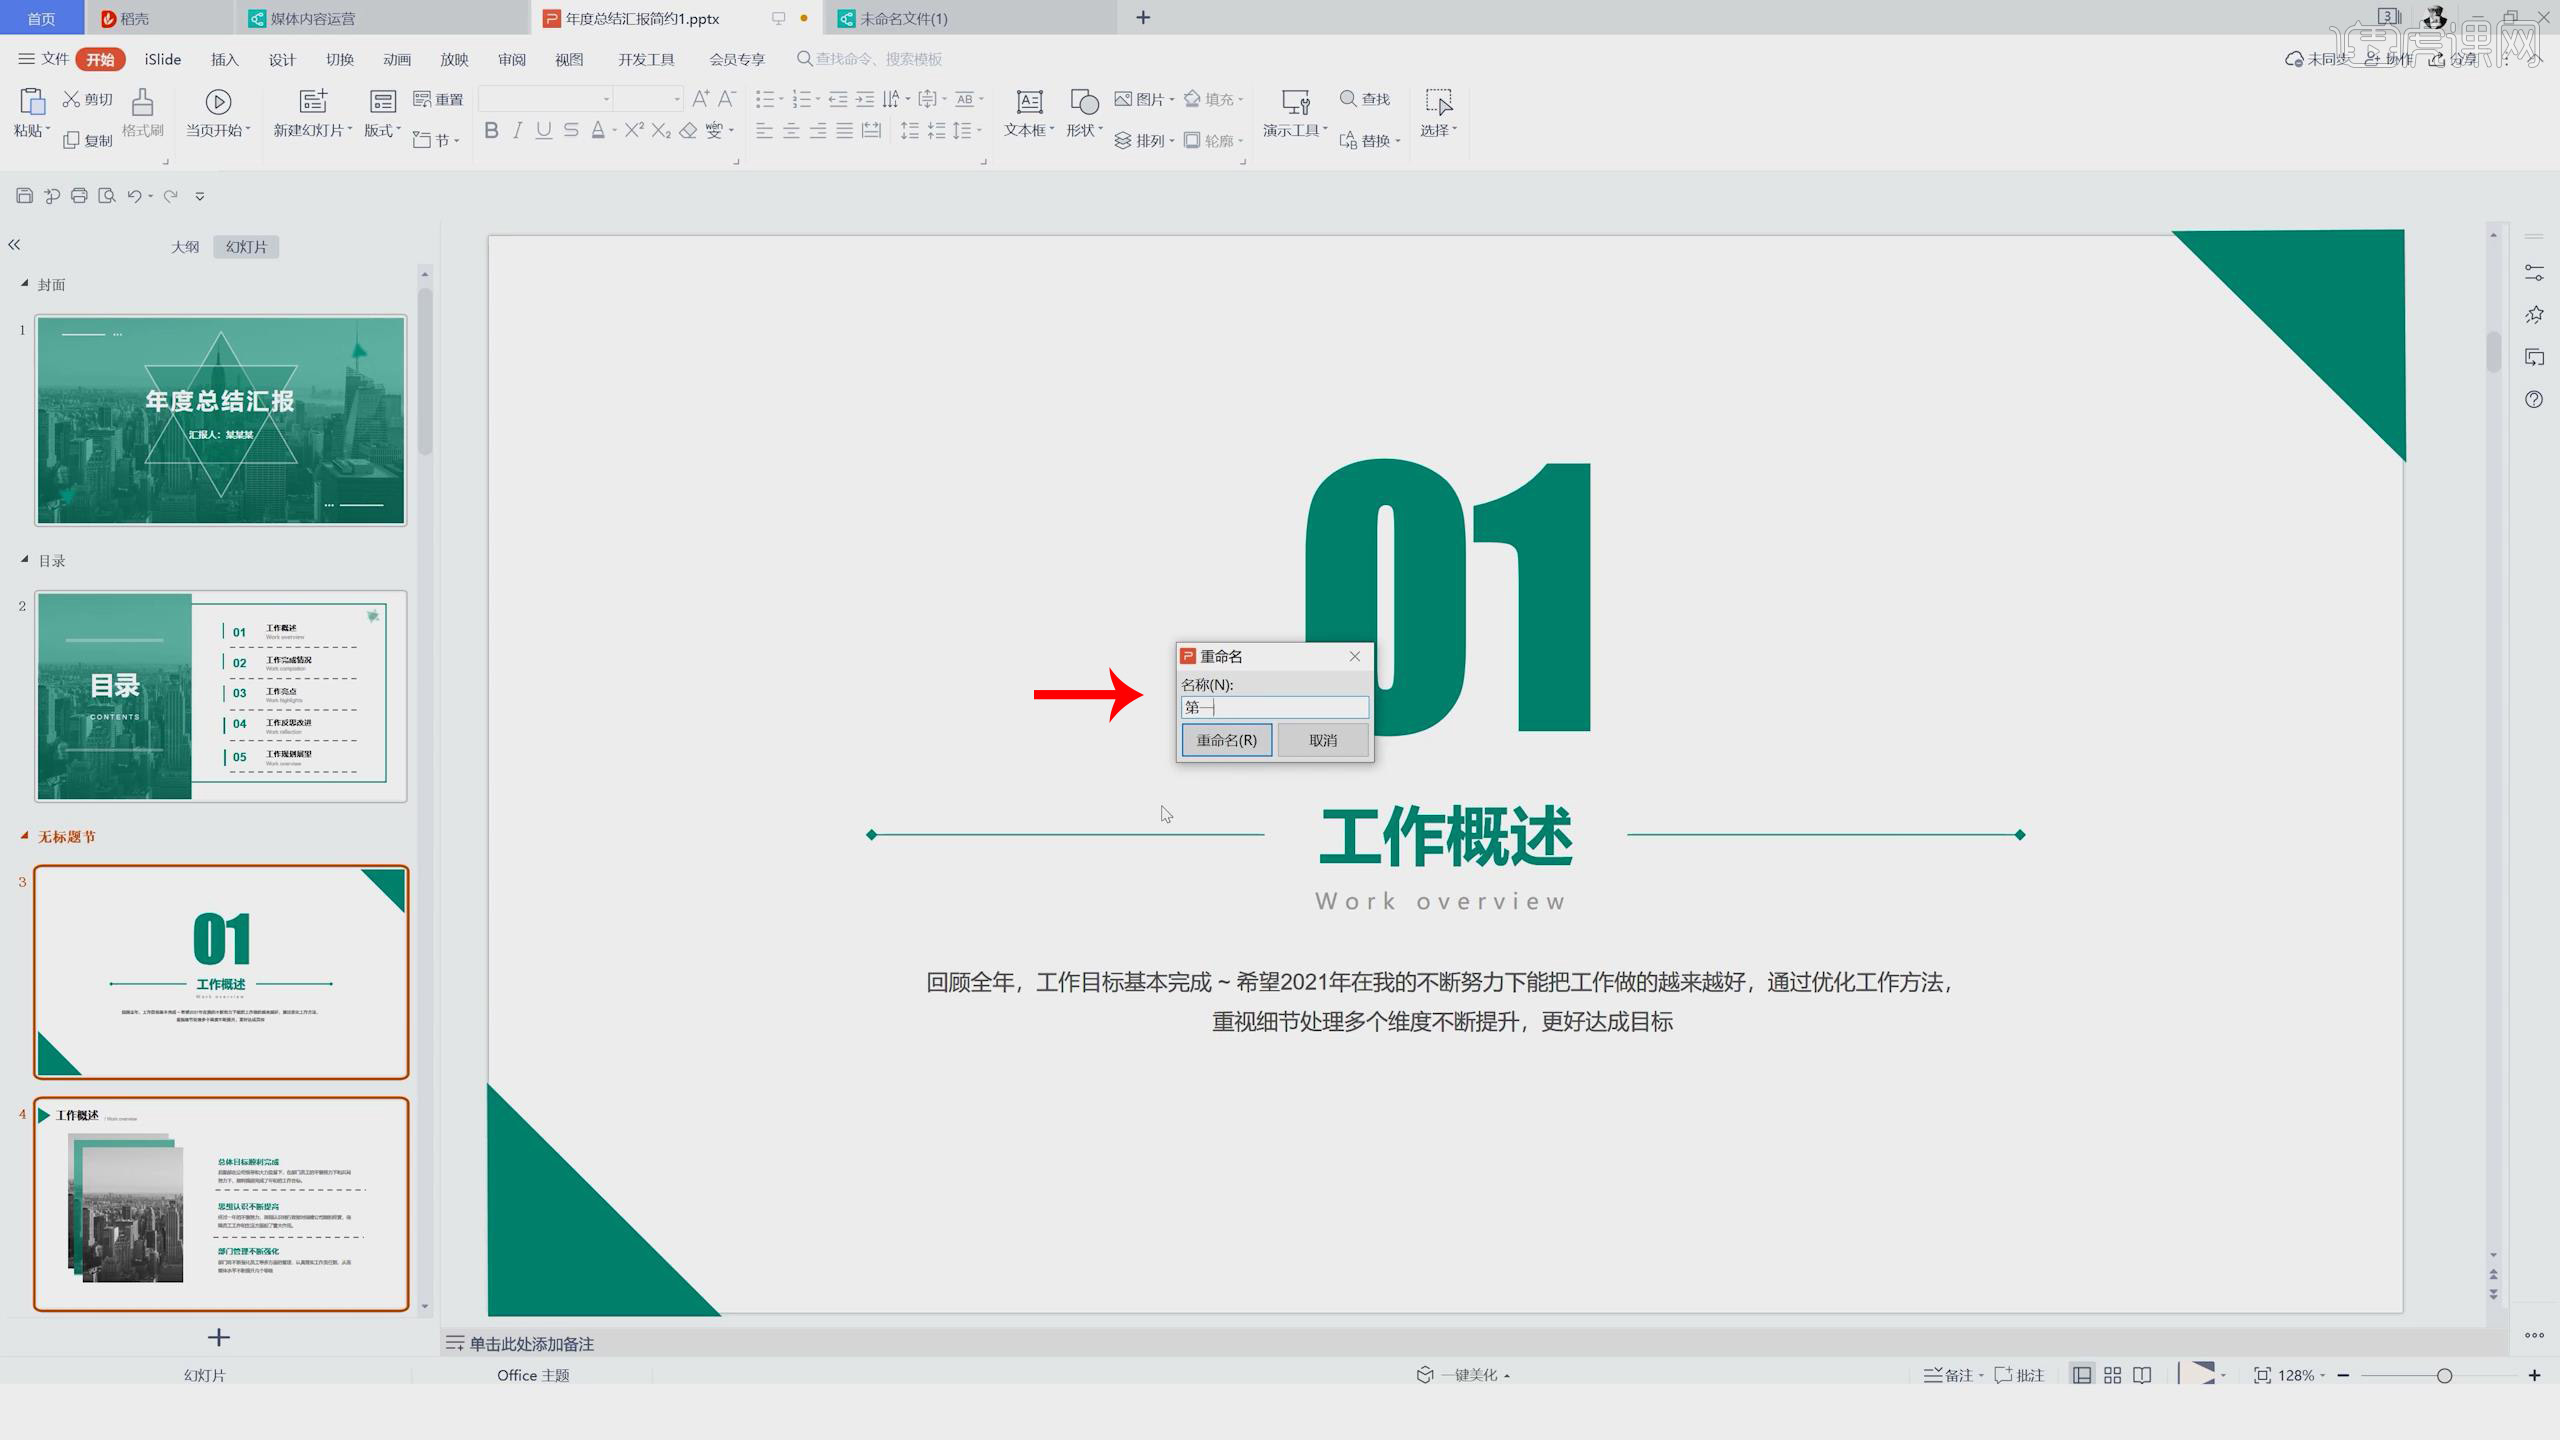Click the 重命名(R) button in the dialog
2560x1440 pixels.
1226,740
